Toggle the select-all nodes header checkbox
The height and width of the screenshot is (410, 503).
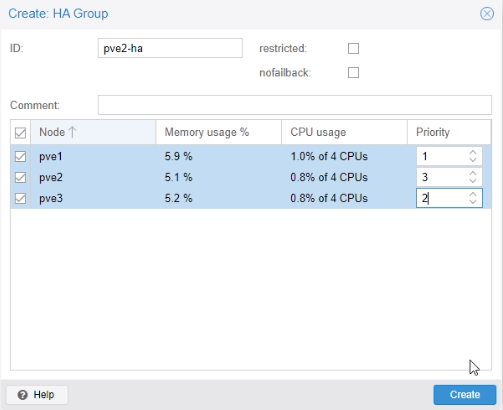(x=20, y=133)
